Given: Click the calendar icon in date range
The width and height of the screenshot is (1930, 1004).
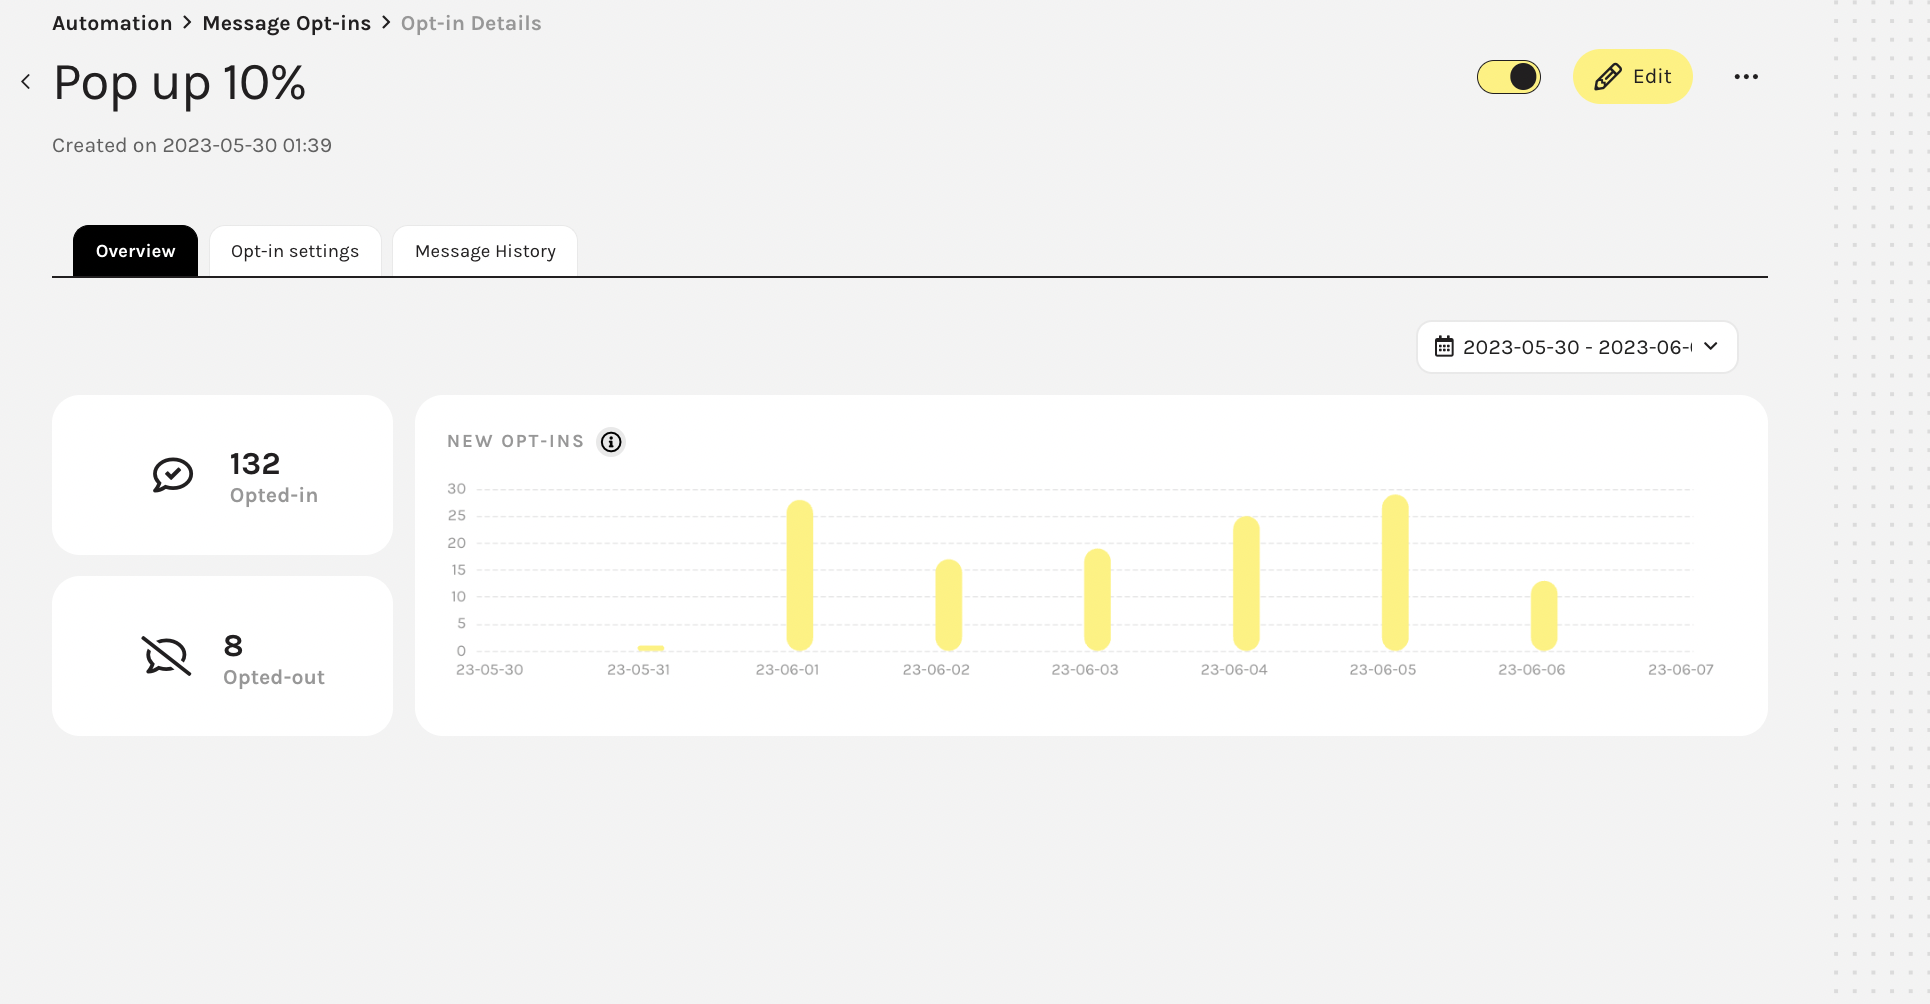Looking at the screenshot, I should pos(1444,347).
